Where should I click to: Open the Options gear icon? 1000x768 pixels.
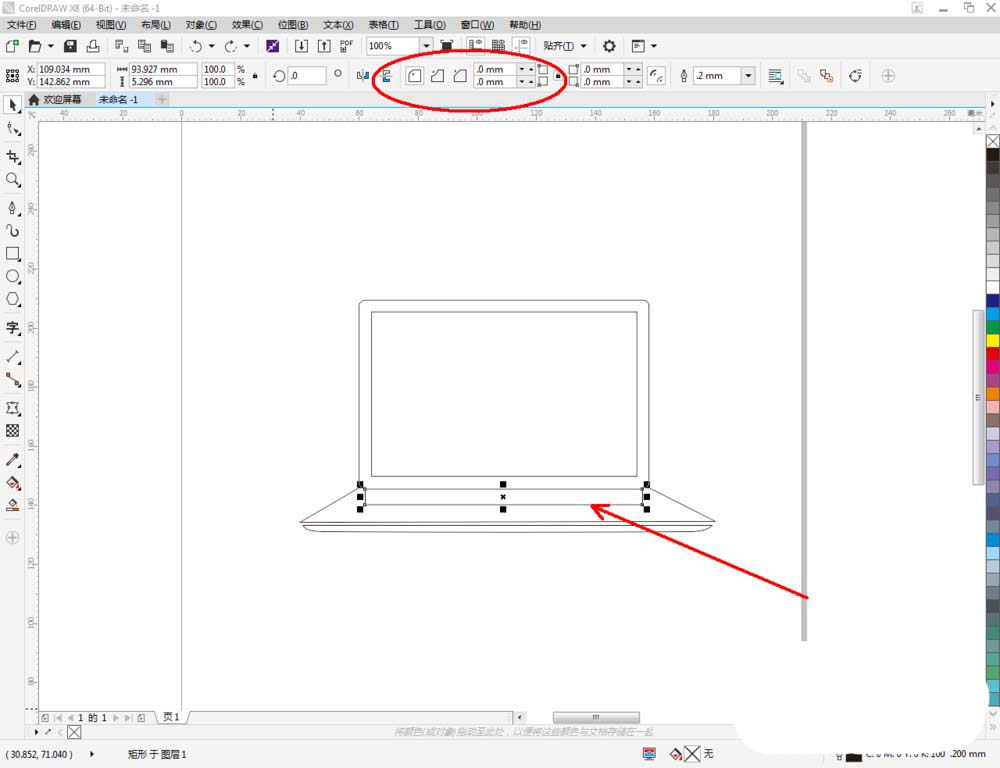pyautogui.click(x=609, y=46)
